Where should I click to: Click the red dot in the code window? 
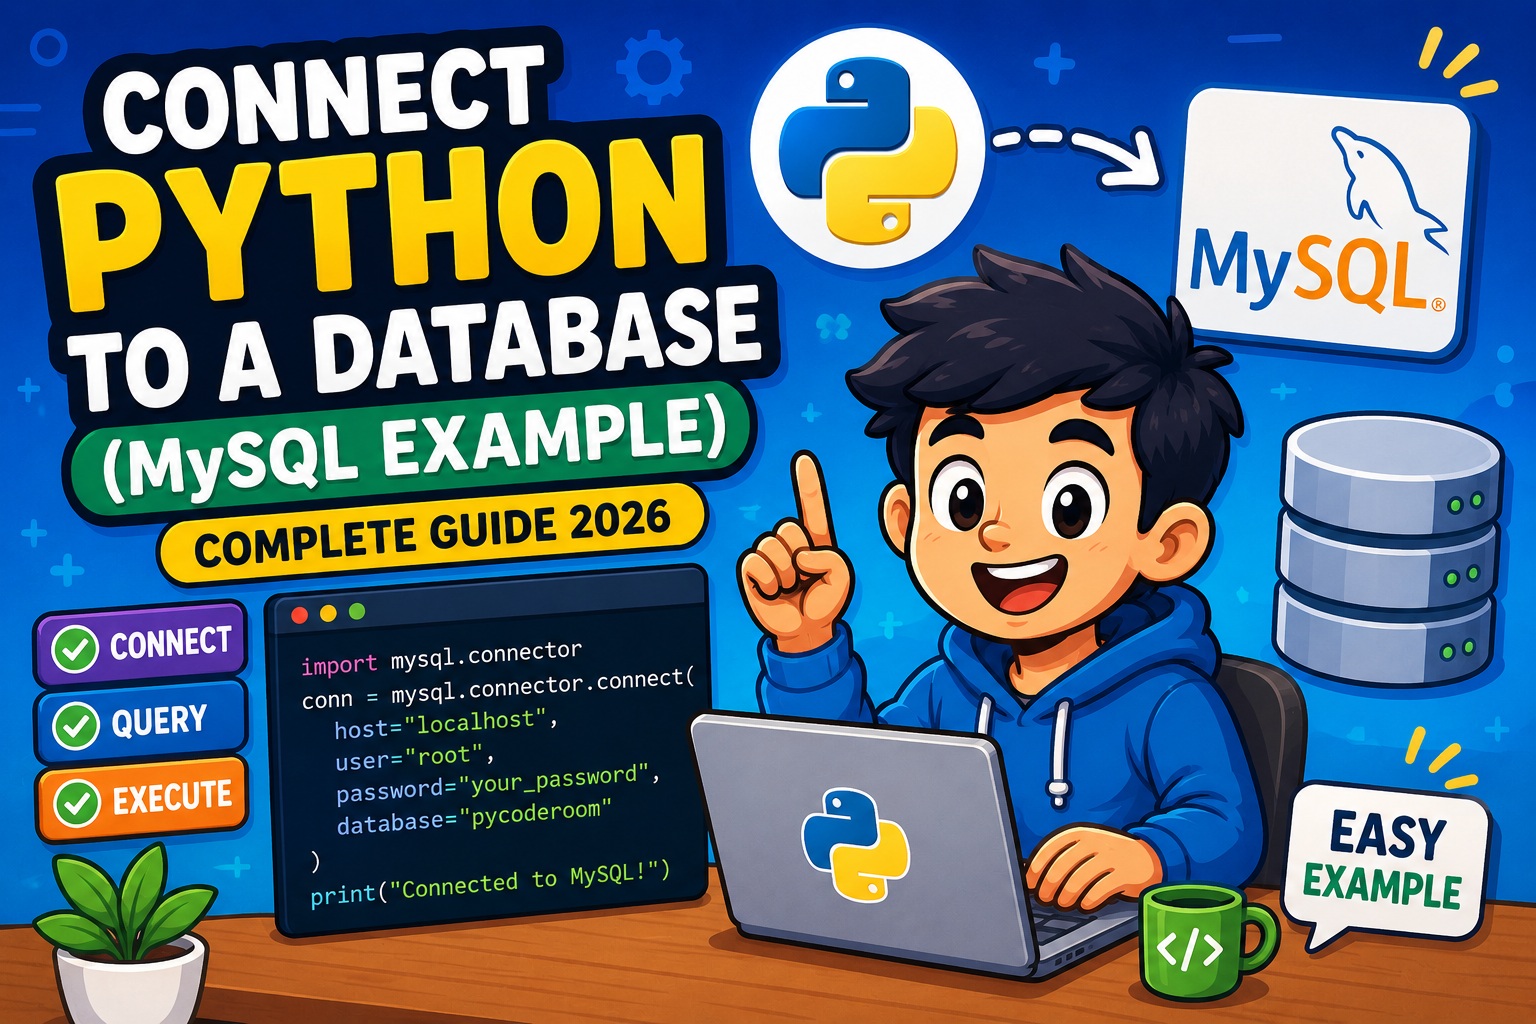tap(299, 614)
